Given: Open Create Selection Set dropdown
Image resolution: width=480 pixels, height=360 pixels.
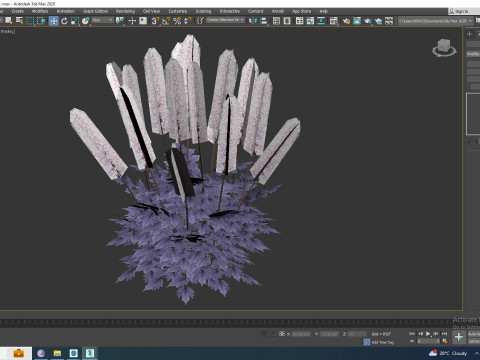Looking at the screenshot, I should [x=225, y=20].
